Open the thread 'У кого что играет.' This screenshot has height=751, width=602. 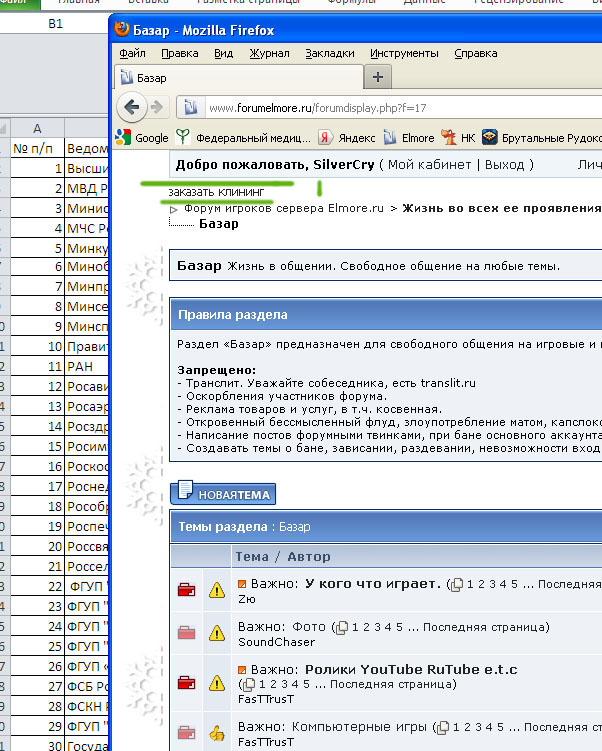coord(373,584)
